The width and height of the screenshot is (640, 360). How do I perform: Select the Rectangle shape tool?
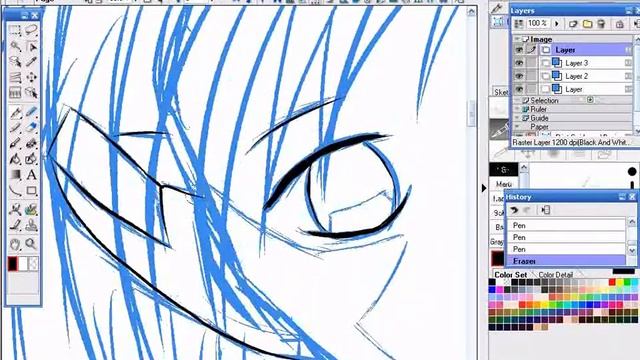coord(31,191)
